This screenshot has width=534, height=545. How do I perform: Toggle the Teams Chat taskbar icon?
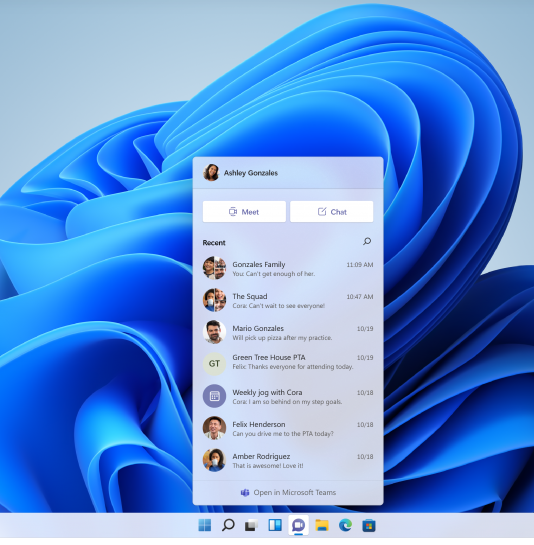(x=298, y=525)
